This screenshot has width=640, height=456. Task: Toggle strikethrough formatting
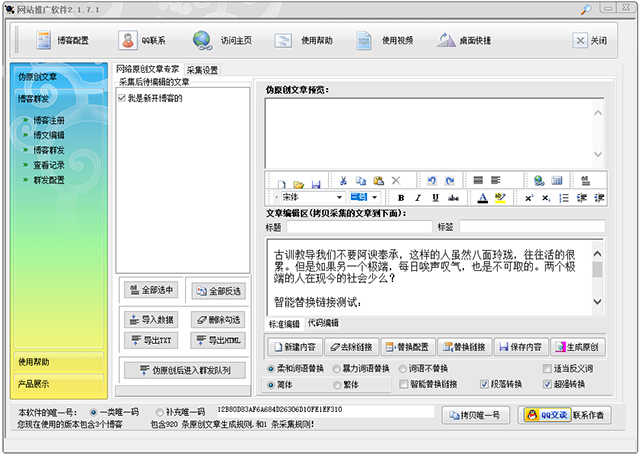[x=453, y=198]
